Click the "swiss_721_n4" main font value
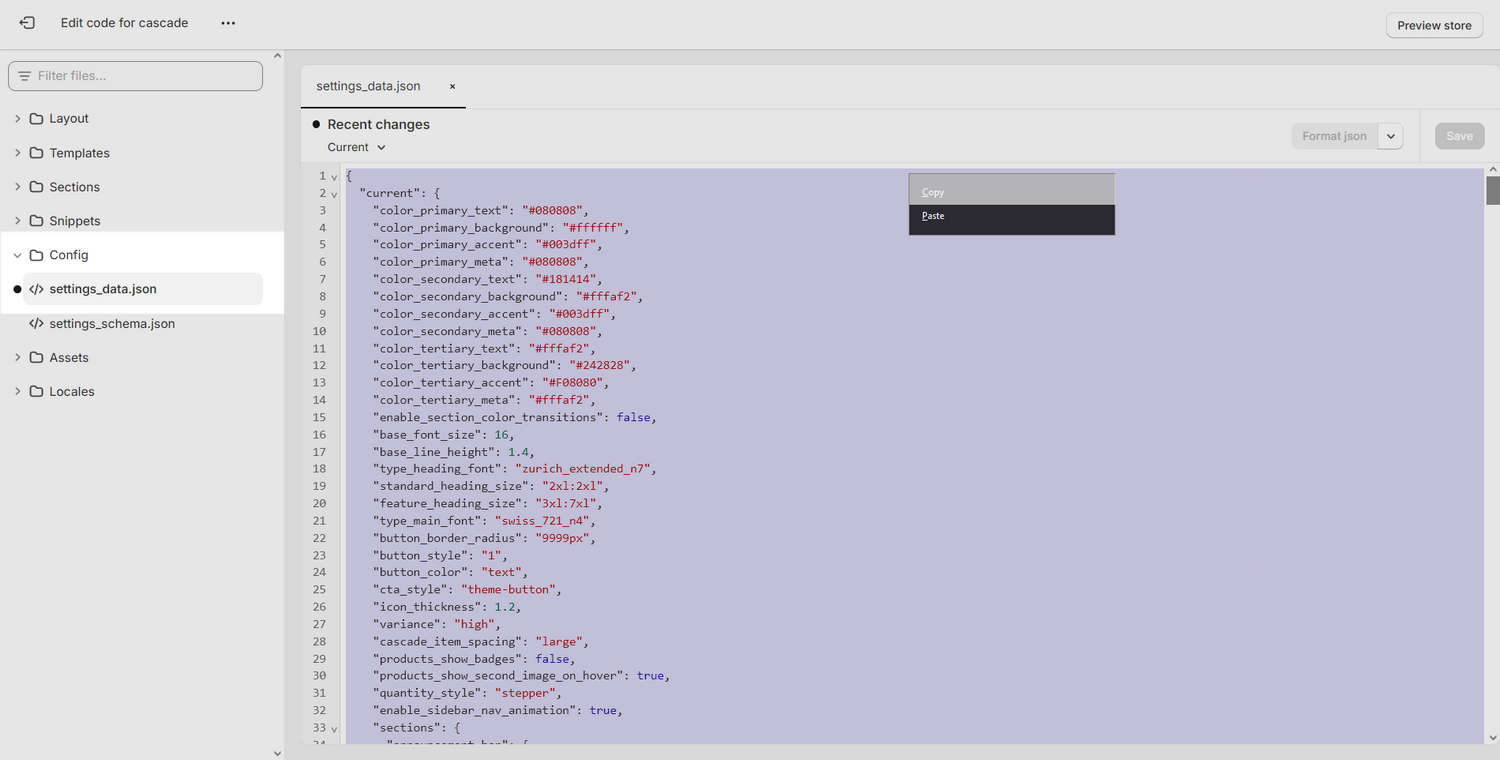Image resolution: width=1500 pixels, height=760 pixels. point(541,521)
